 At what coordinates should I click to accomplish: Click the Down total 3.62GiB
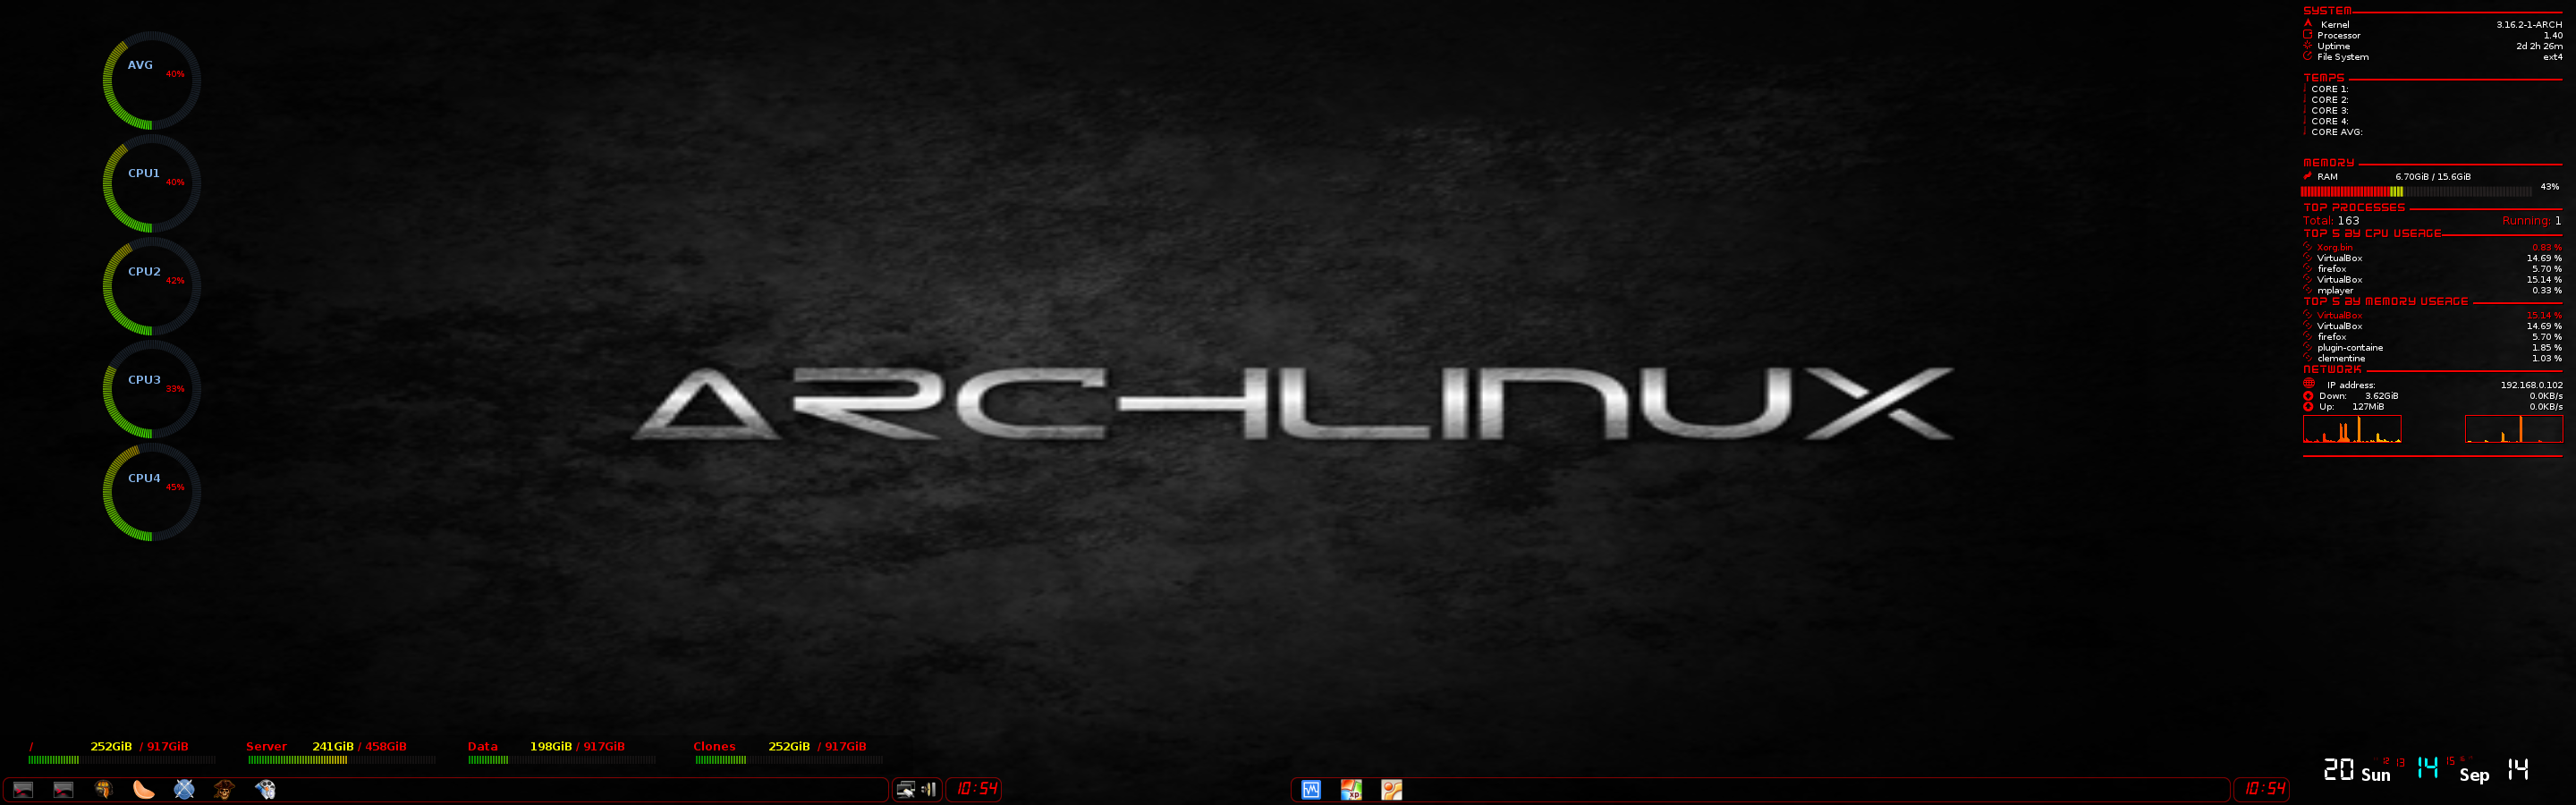(x=2381, y=396)
